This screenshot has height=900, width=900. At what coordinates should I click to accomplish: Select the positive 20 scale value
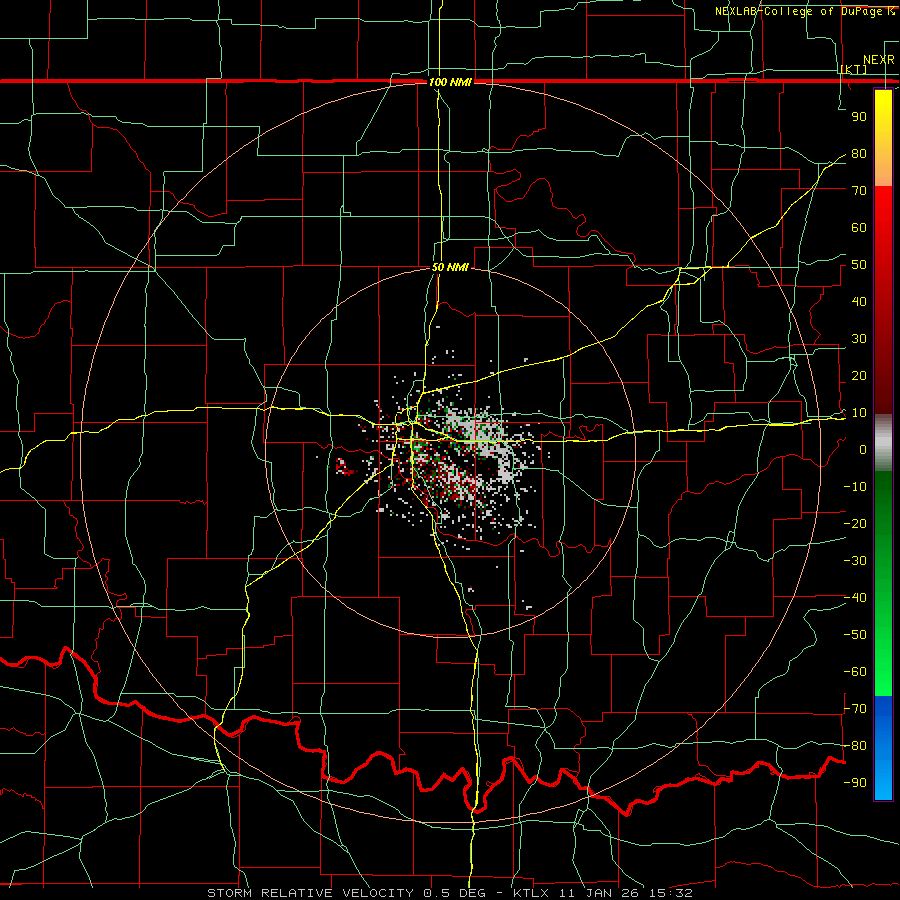click(x=859, y=376)
